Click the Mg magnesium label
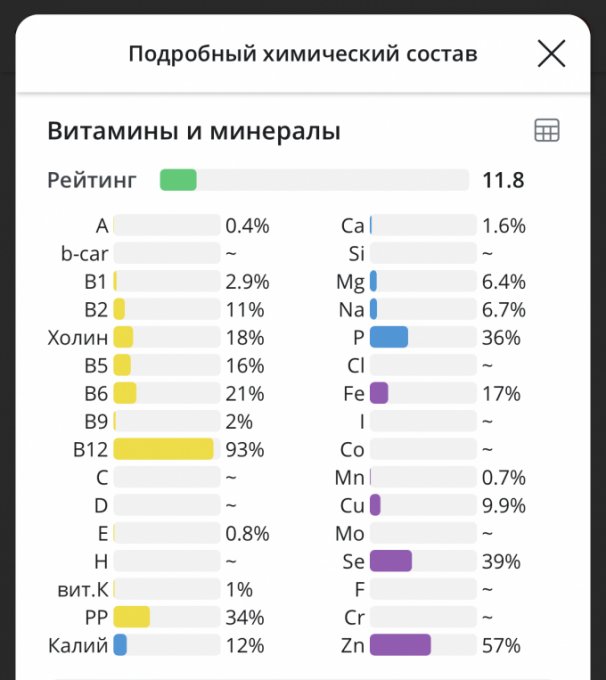This screenshot has width=606, height=680. pos(350,282)
